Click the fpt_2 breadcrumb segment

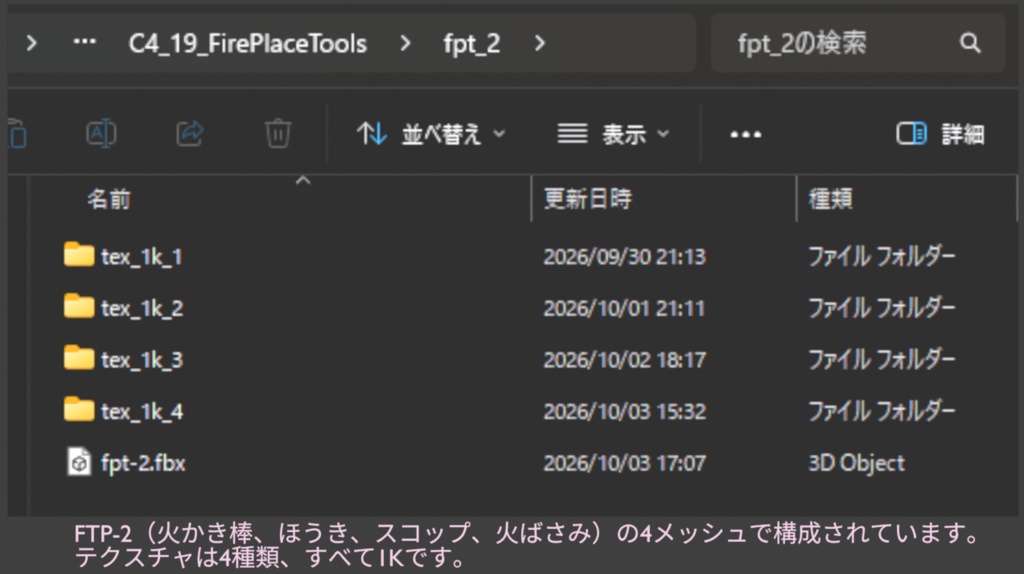pyautogui.click(x=472, y=44)
